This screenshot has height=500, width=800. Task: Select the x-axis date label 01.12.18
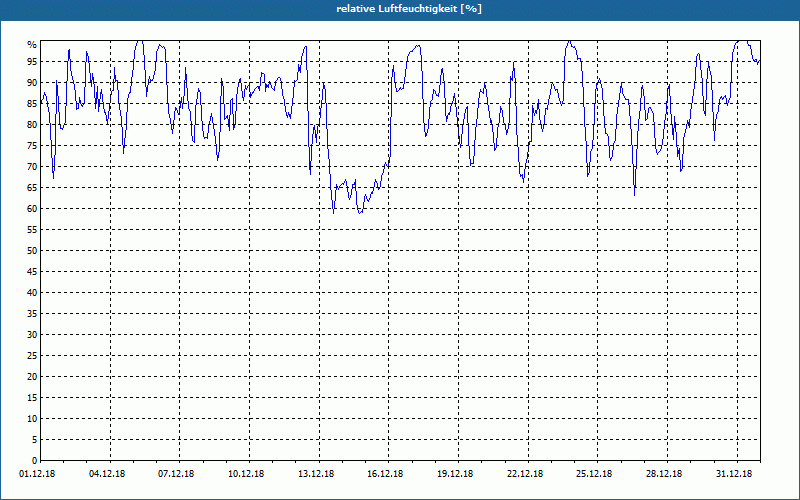pos(37,474)
